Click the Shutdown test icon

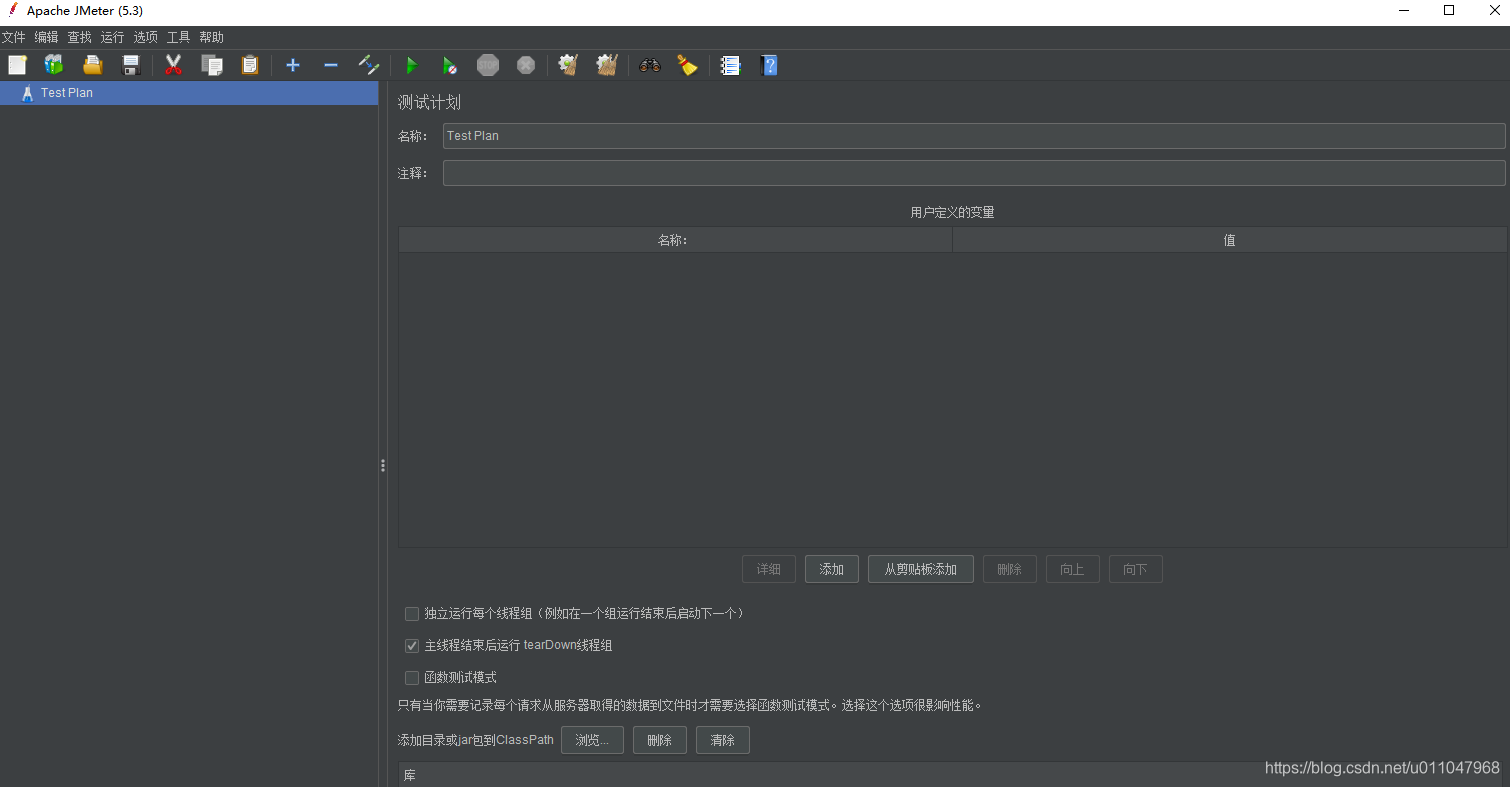pos(526,65)
